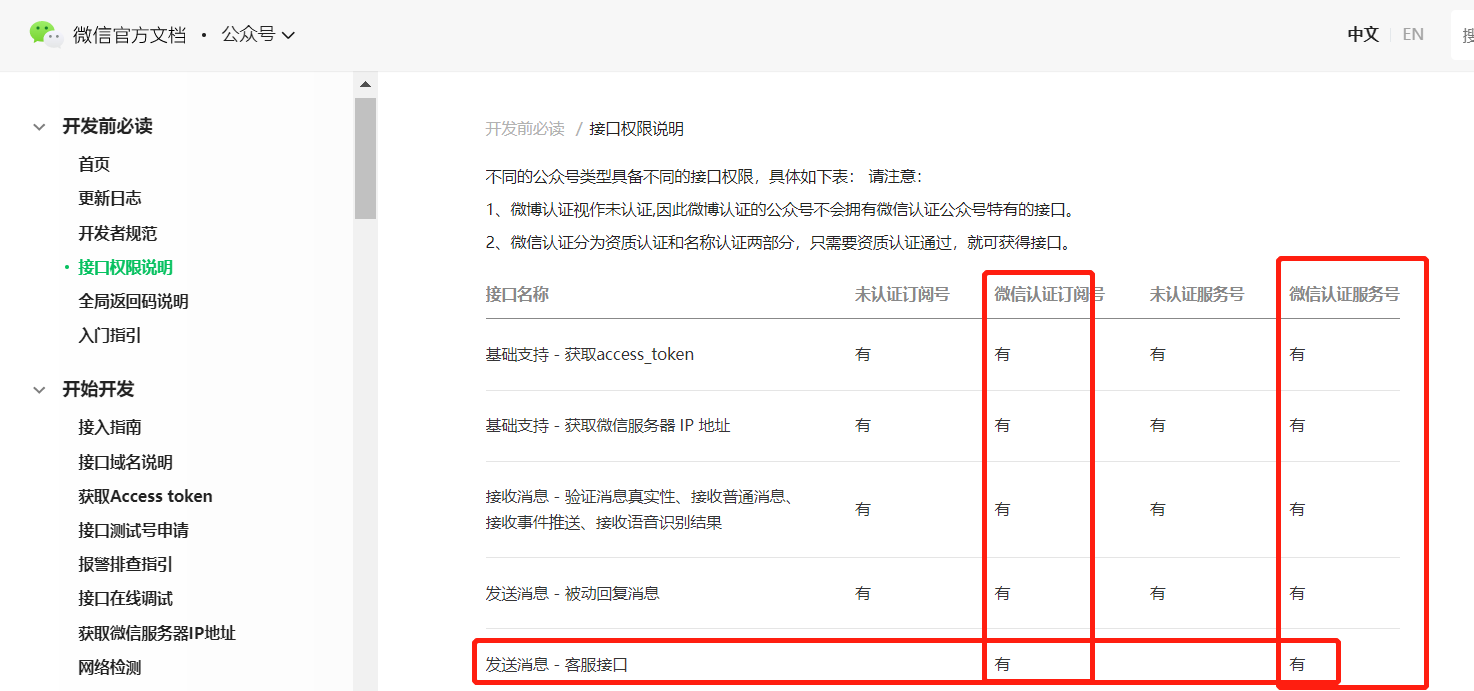The width and height of the screenshot is (1474, 691).
Task: Click the 基础支持 - 获取access_token row label
Action: point(590,354)
